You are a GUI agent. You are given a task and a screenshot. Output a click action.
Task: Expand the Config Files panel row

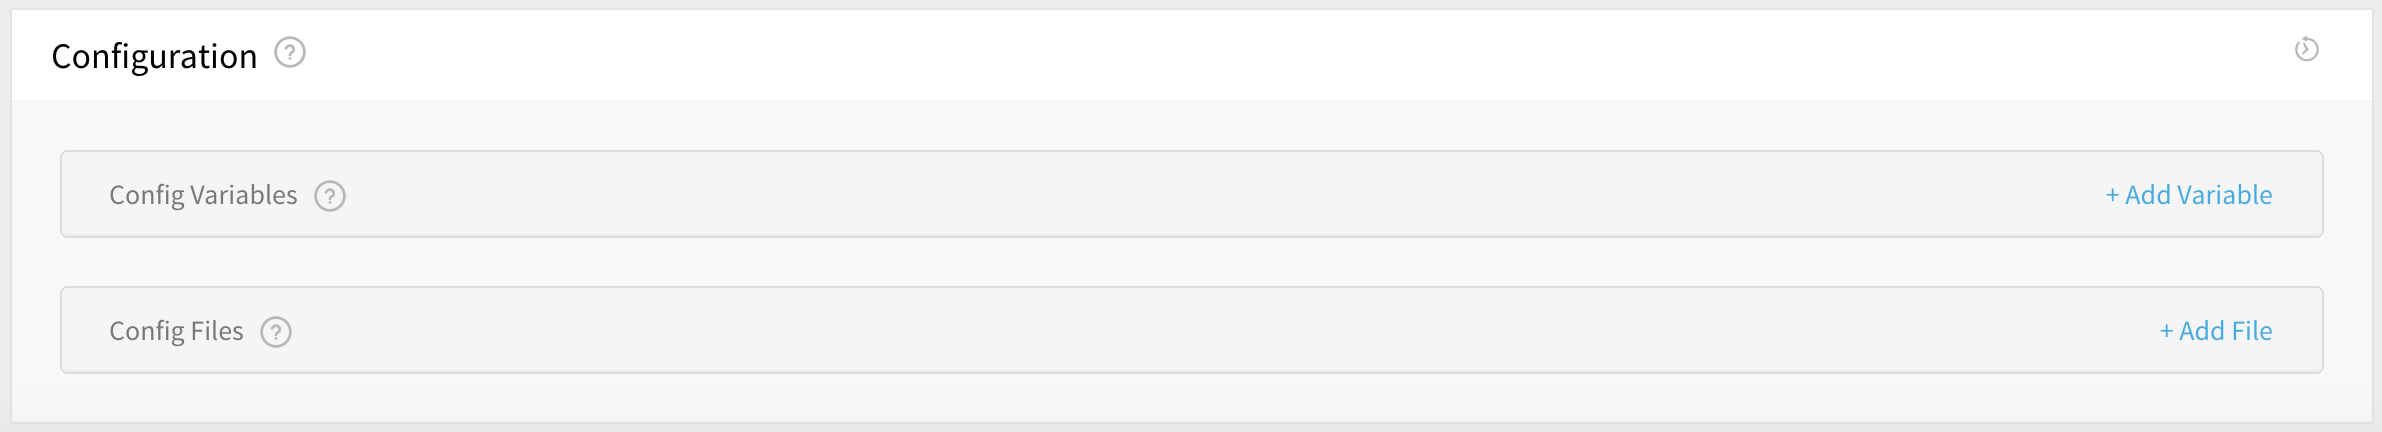pos(1192,330)
